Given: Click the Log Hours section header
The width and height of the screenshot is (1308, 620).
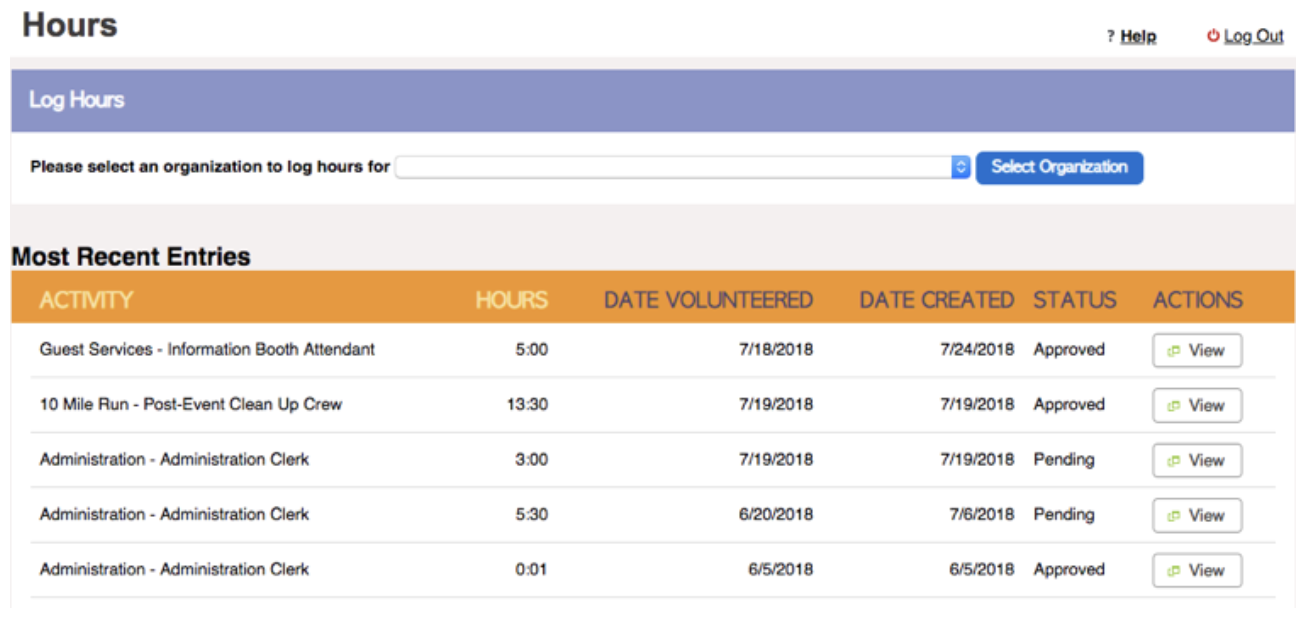Looking at the screenshot, I should [77, 100].
